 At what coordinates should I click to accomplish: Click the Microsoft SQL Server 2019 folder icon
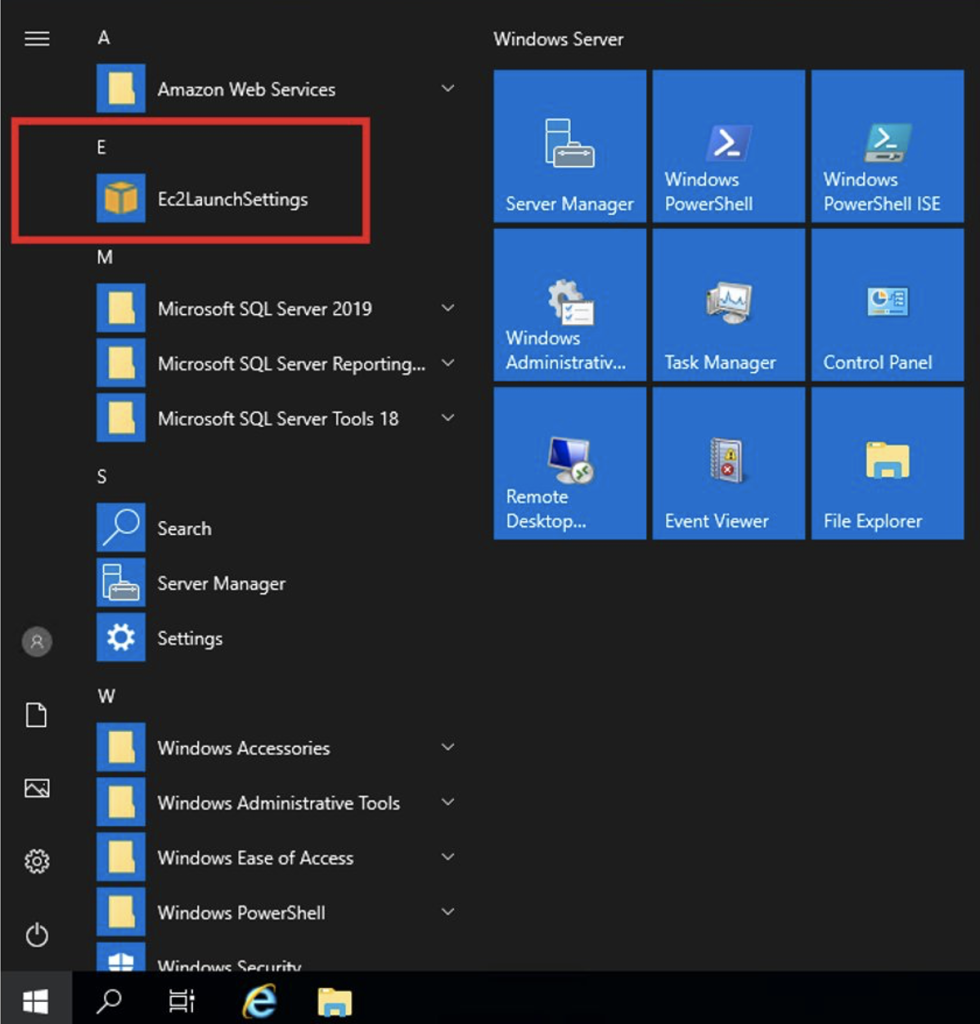point(121,308)
